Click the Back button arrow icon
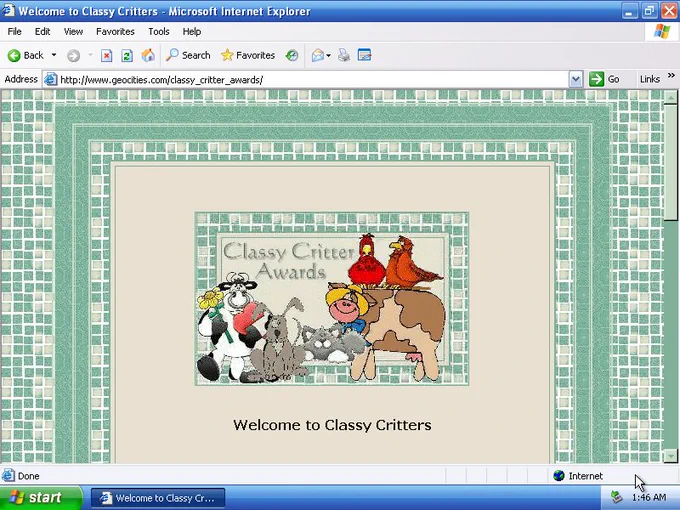The width and height of the screenshot is (680, 510). point(14,56)
